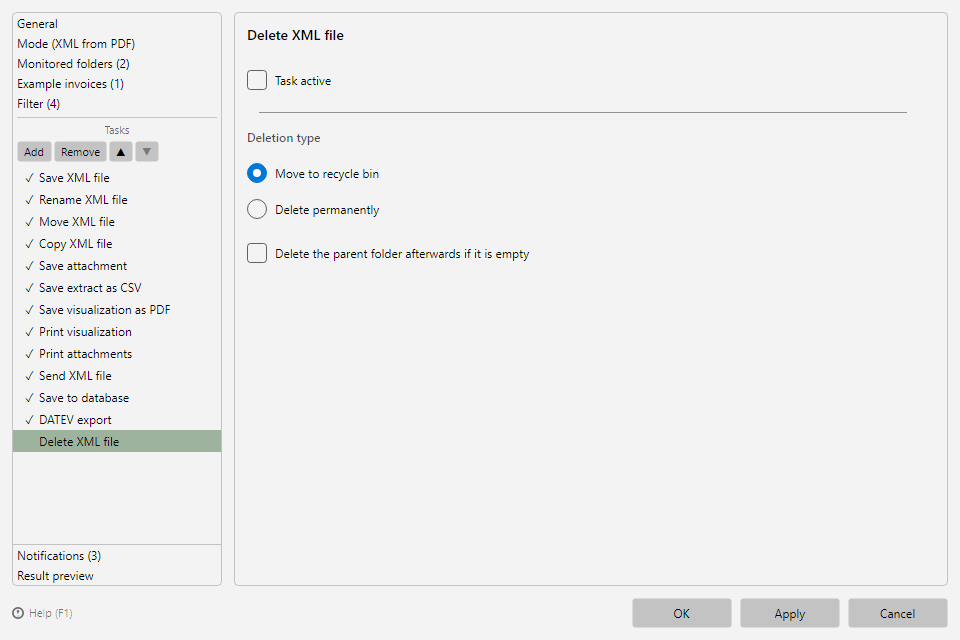Select the Save extract as CSV task
Viewport: 960px width, 640px height.
(90, 288)
